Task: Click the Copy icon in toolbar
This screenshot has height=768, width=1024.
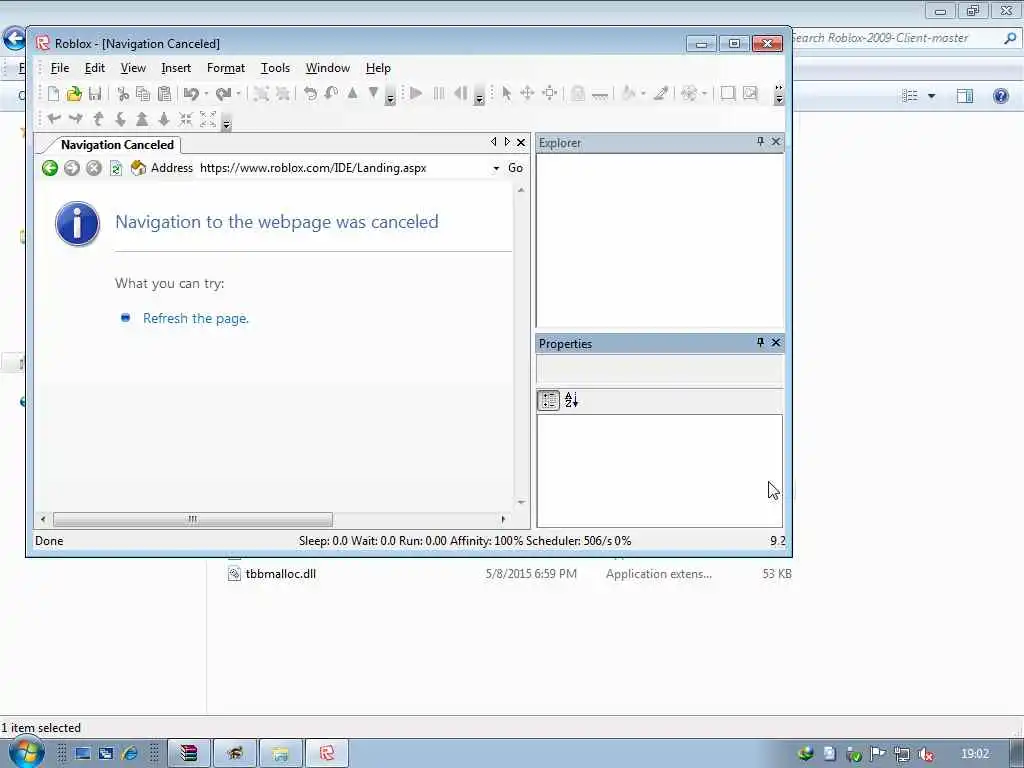Action: [143, 94]
